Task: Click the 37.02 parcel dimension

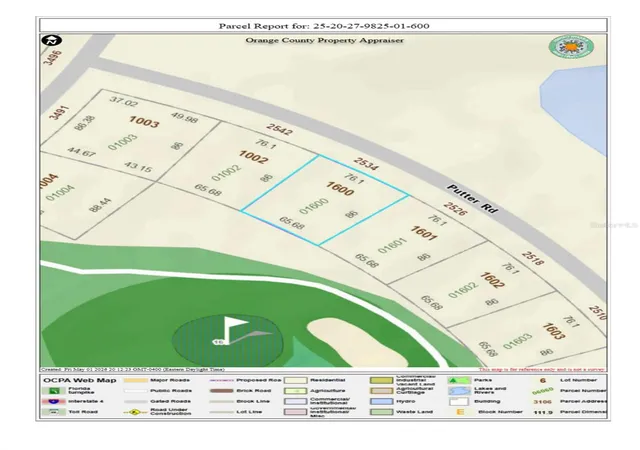Action: coord(124,101)
